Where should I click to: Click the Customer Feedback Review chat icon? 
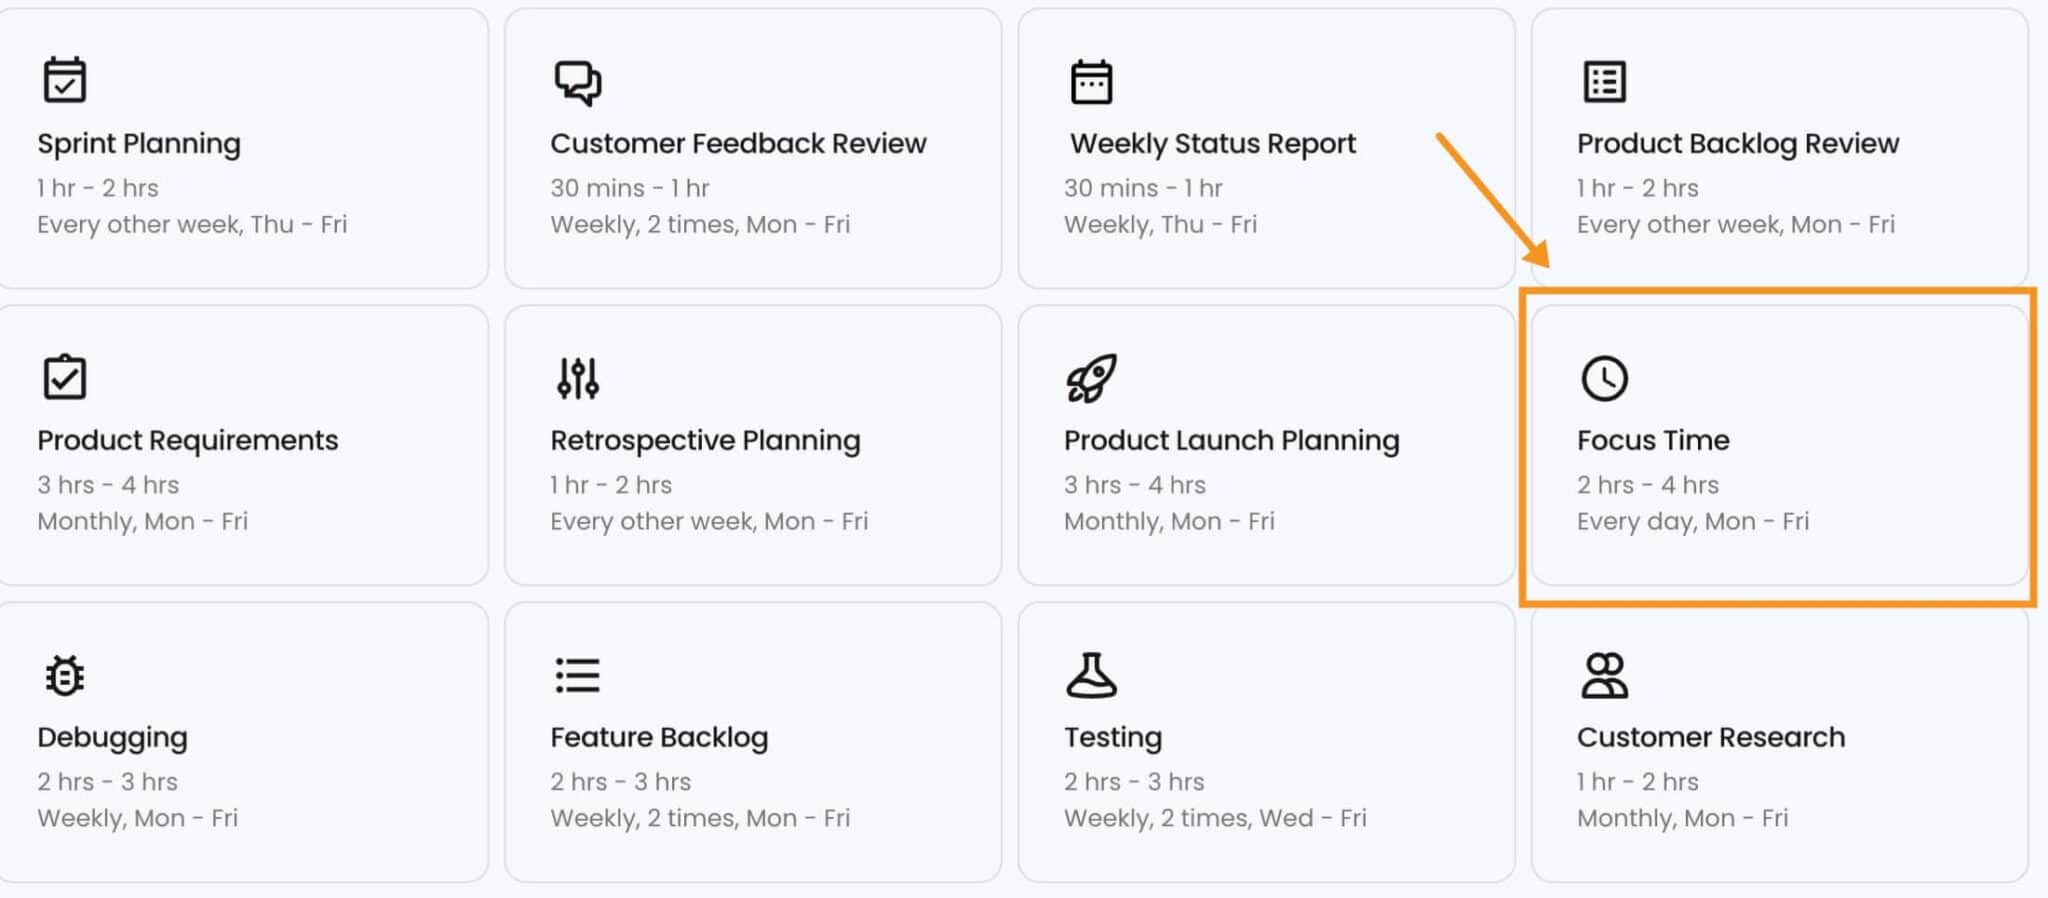(578, 82)
